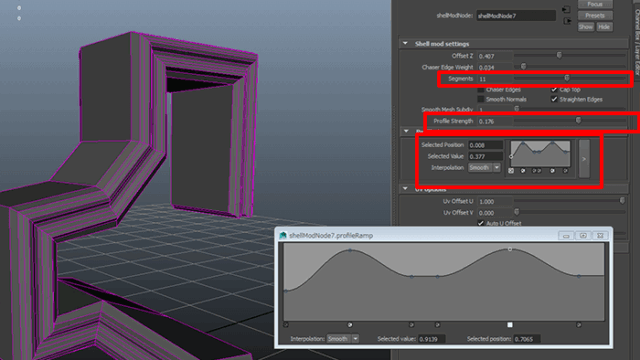Click the Maya icon in profileRamp title bar
This screenshot has height=360, width=640.
coord(283,236)
